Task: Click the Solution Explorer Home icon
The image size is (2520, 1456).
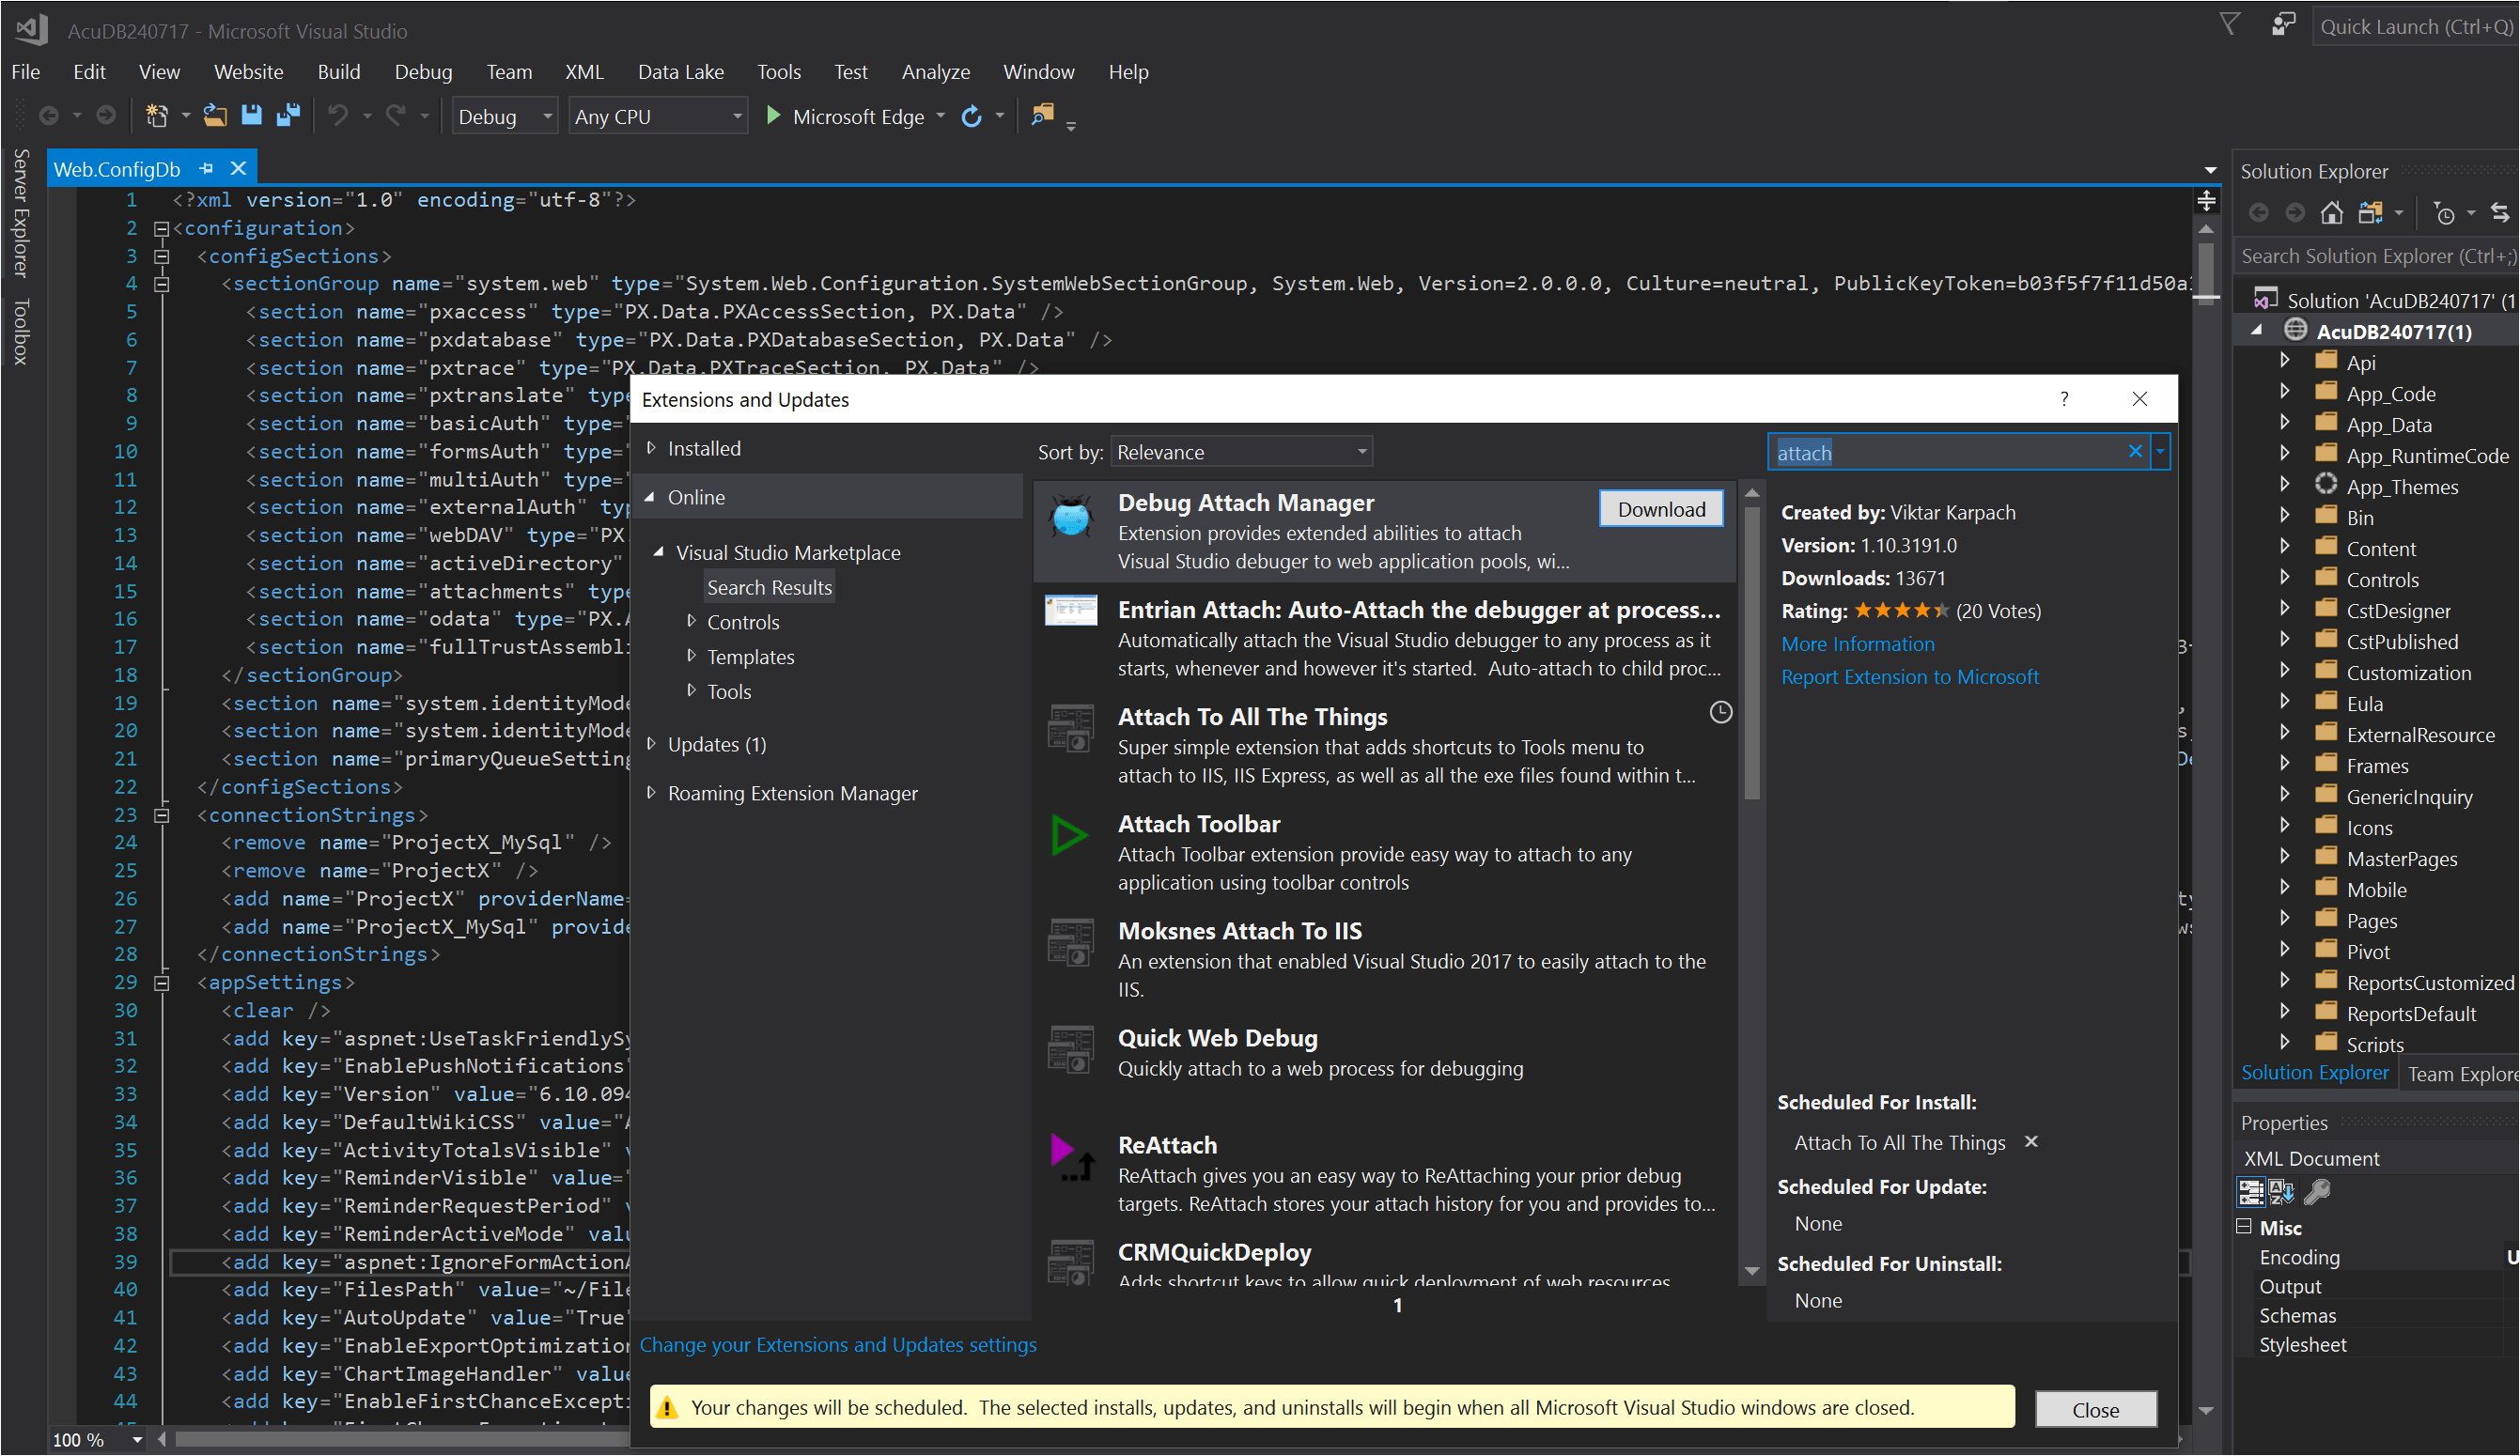Action: click(2332, 213)
